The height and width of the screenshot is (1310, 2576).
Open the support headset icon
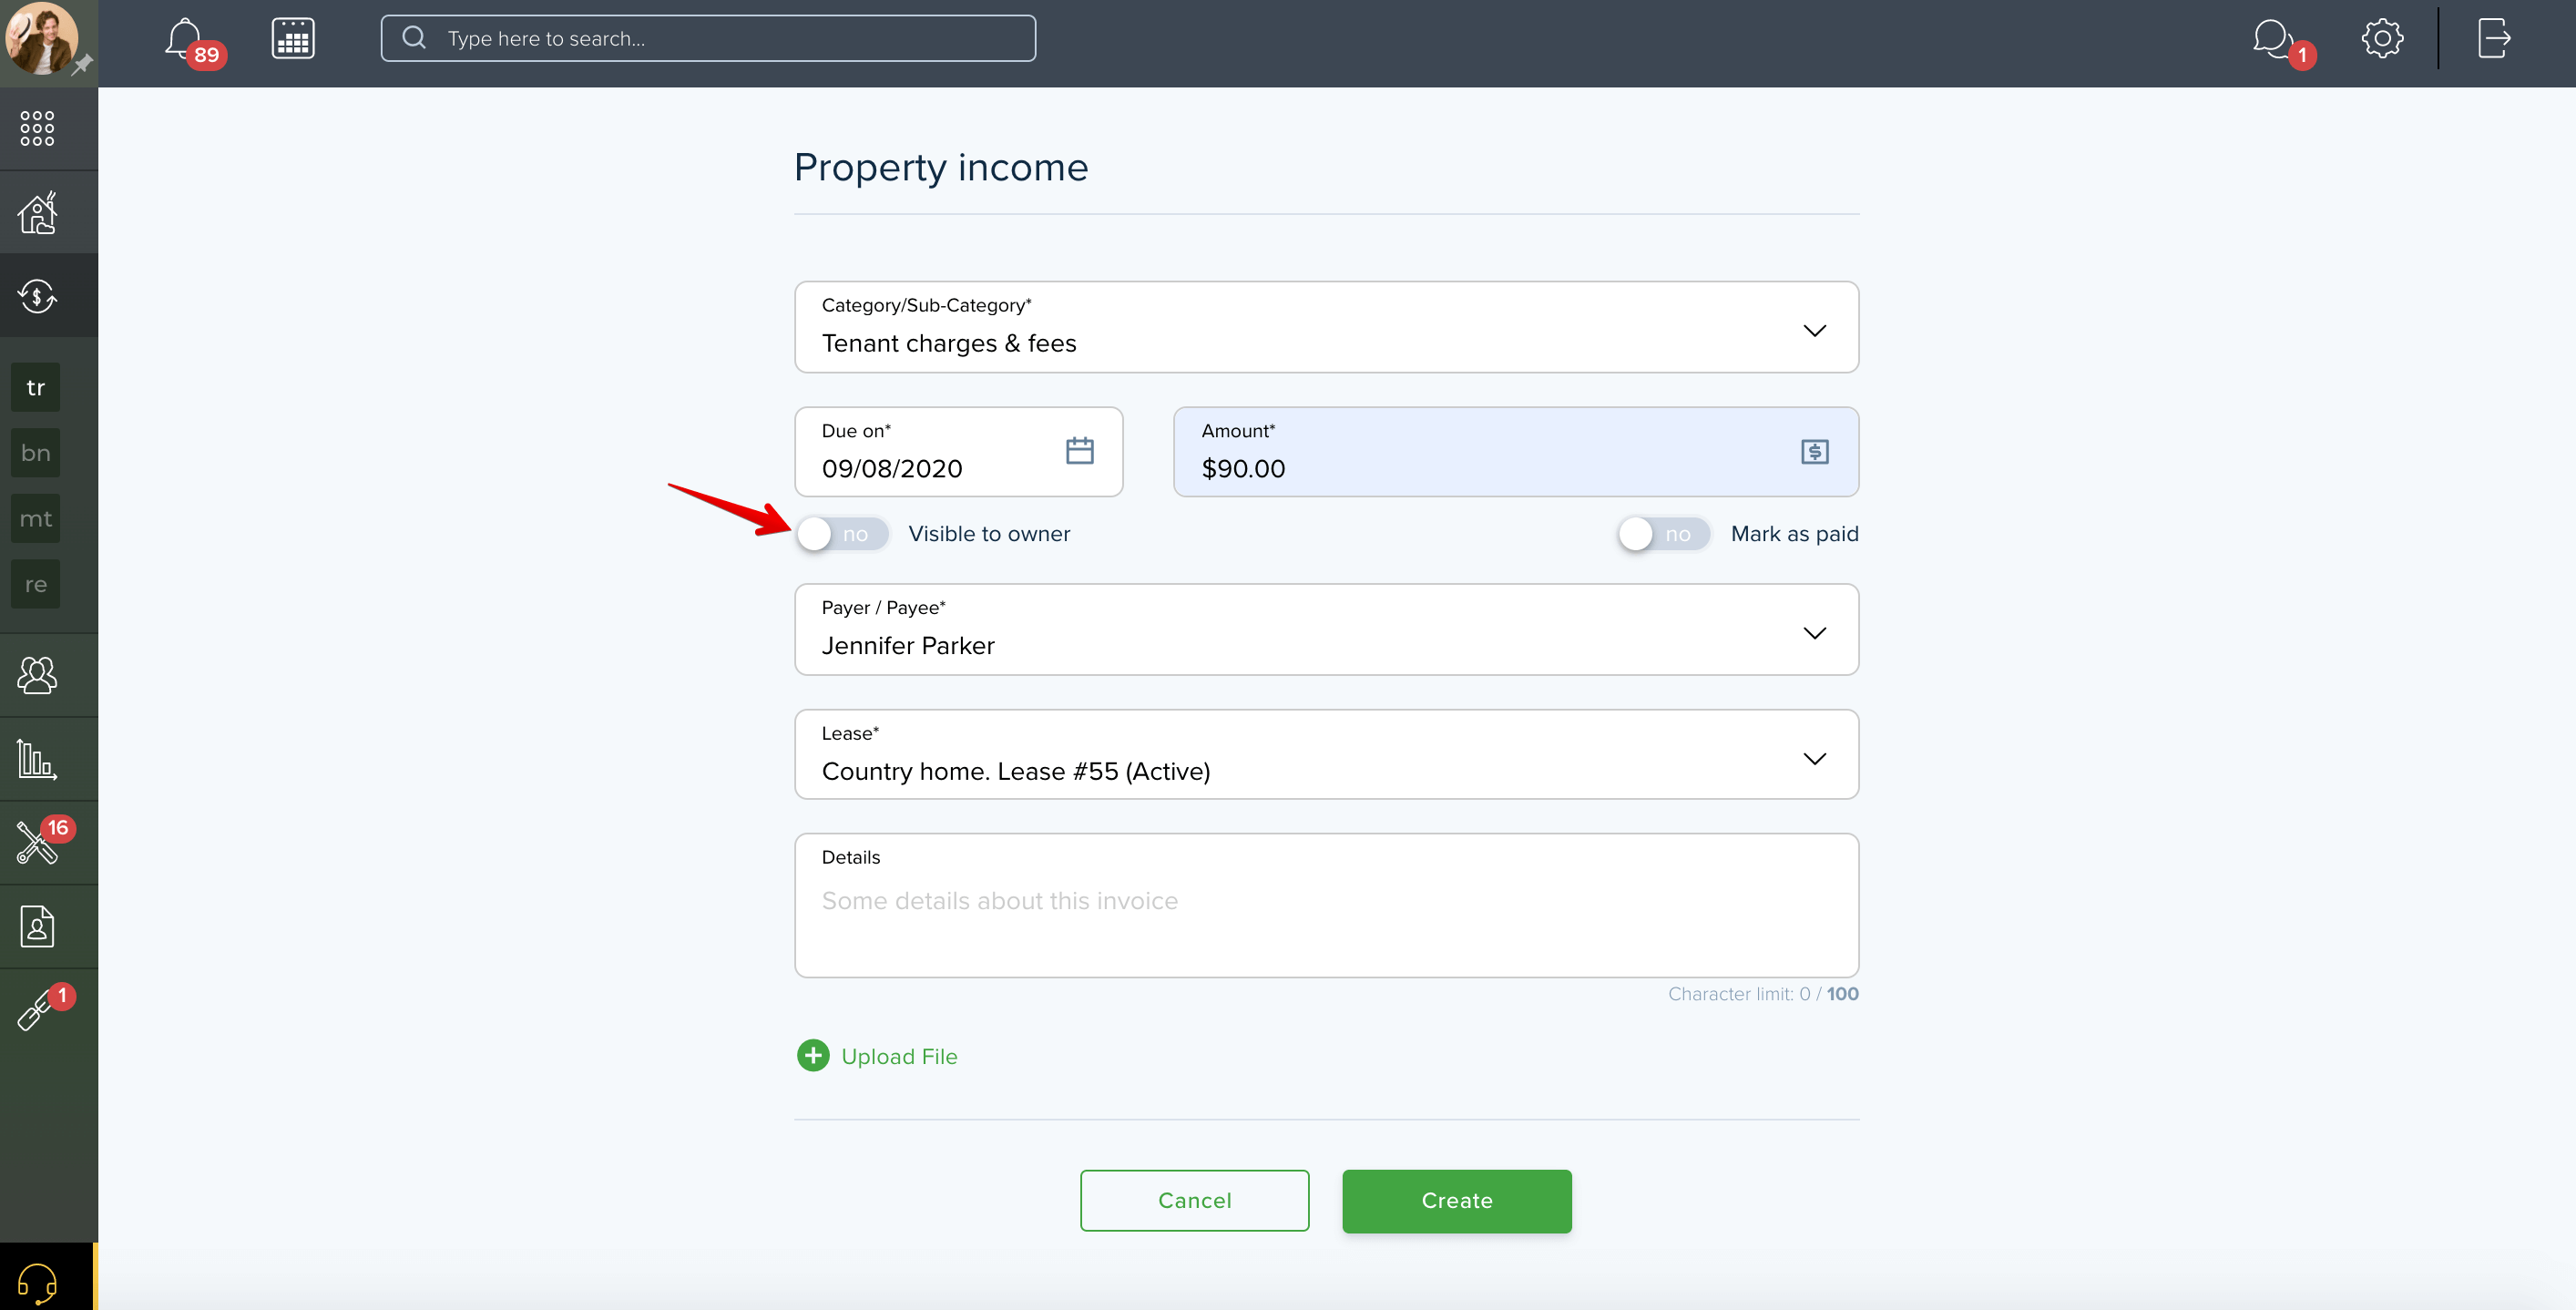pos(37,1282)
